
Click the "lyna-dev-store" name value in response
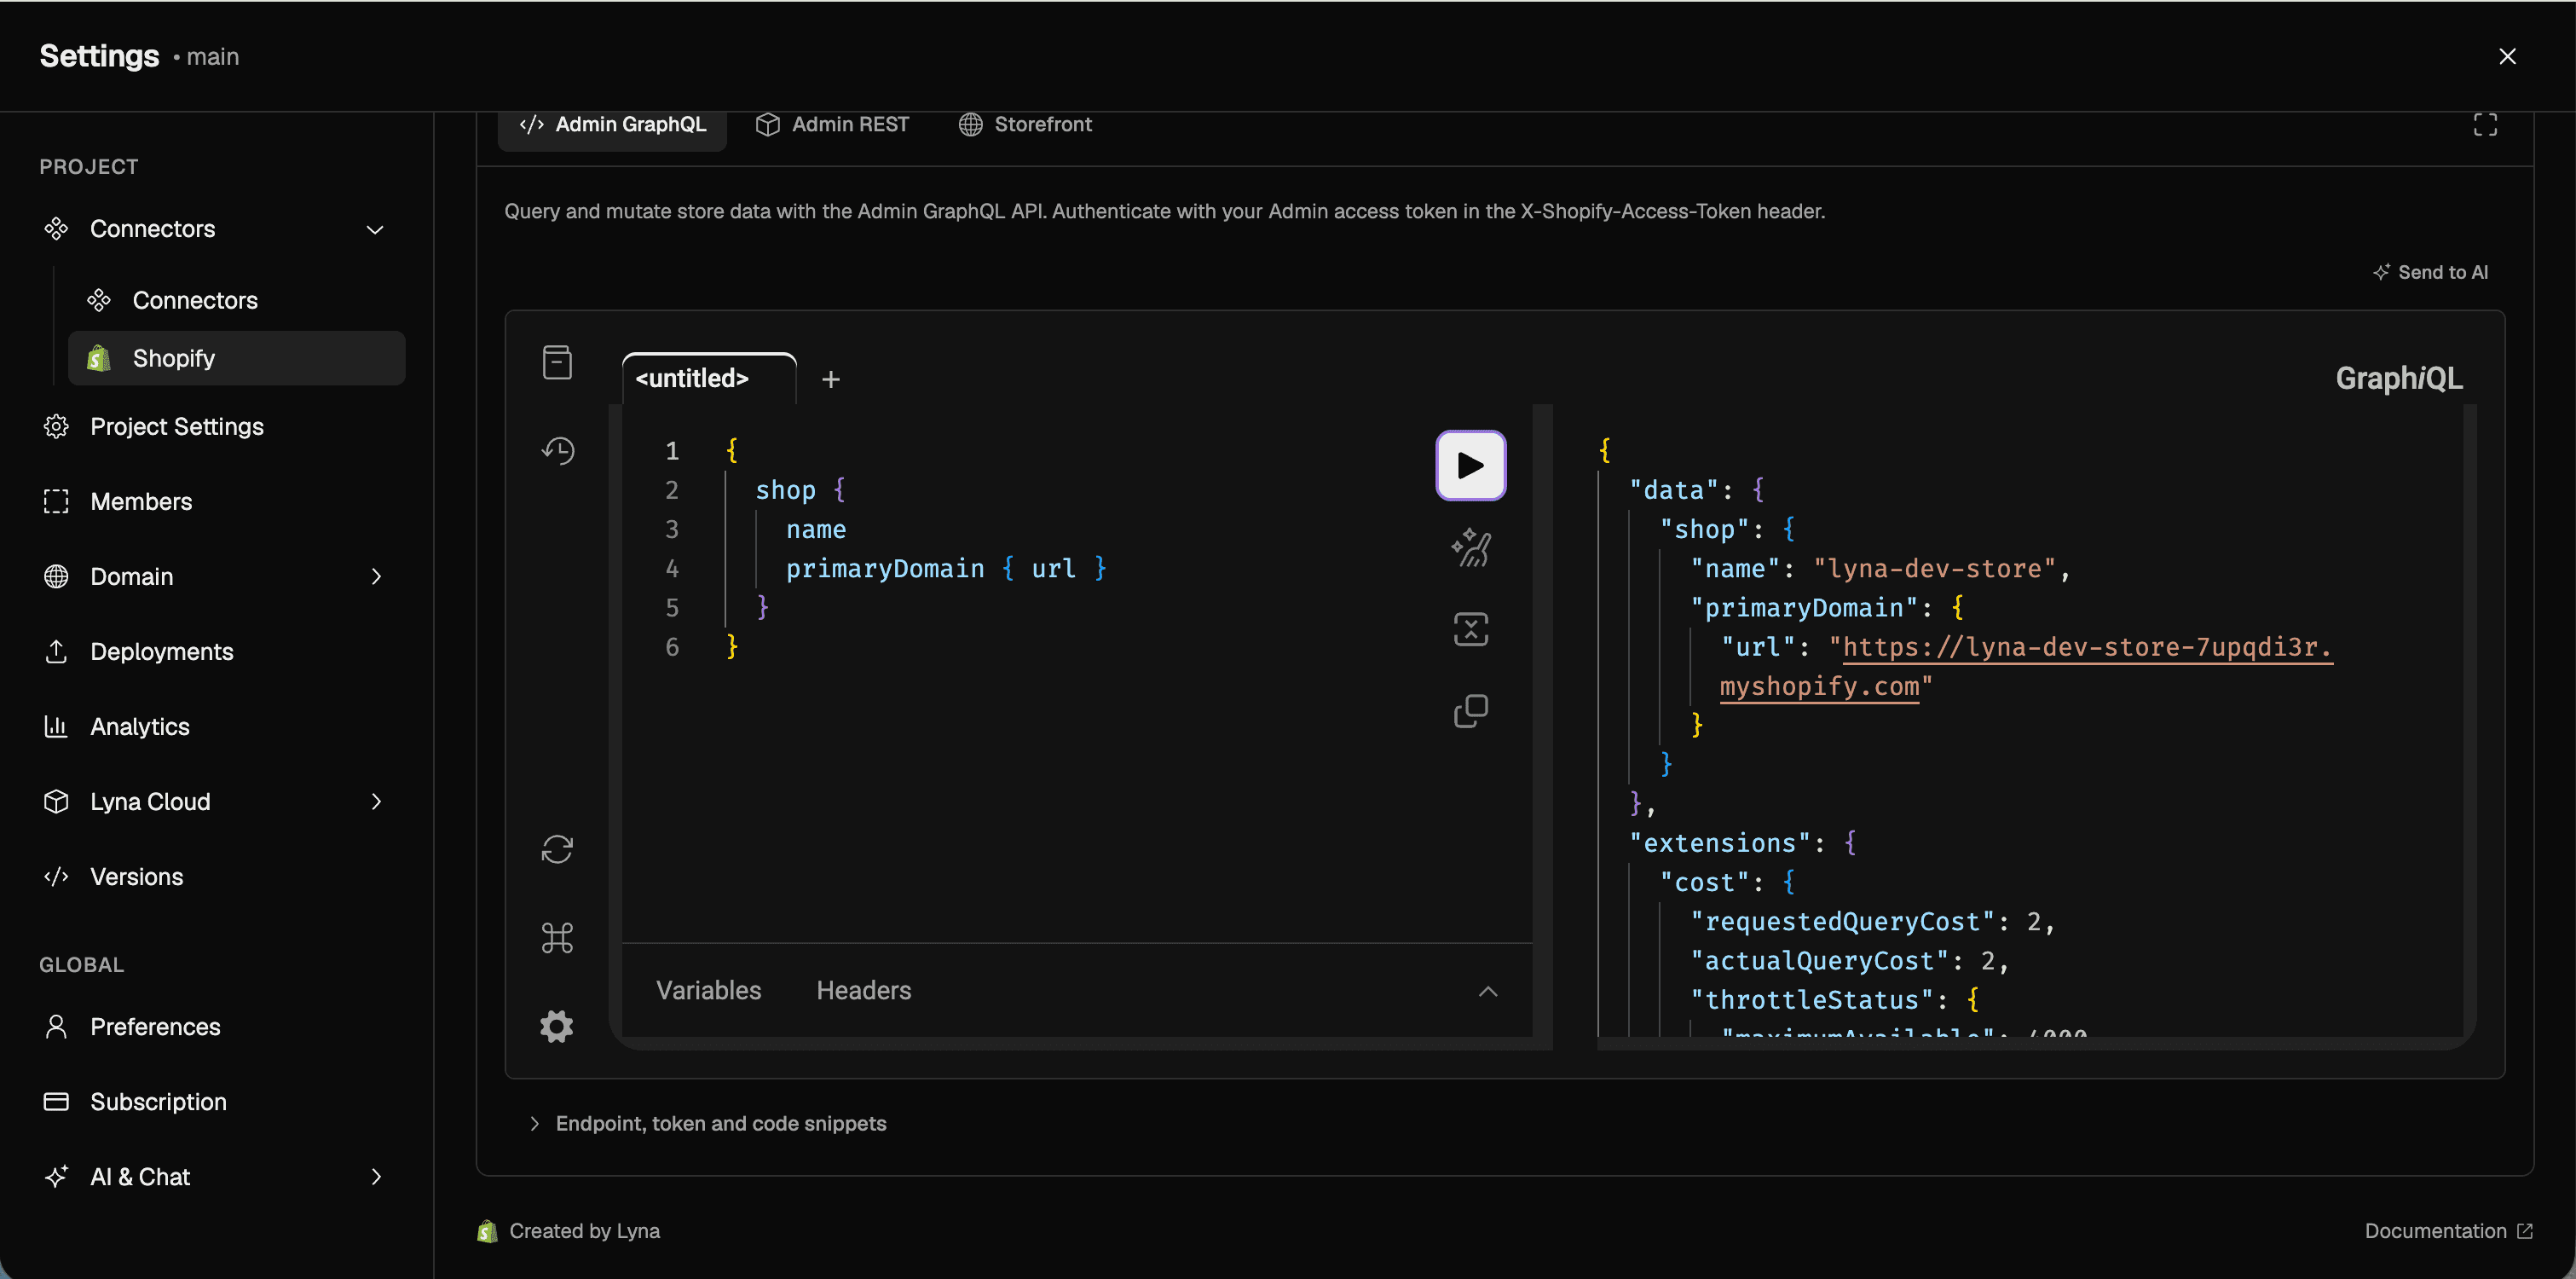pyautogui.click(x=1935, y=568)
